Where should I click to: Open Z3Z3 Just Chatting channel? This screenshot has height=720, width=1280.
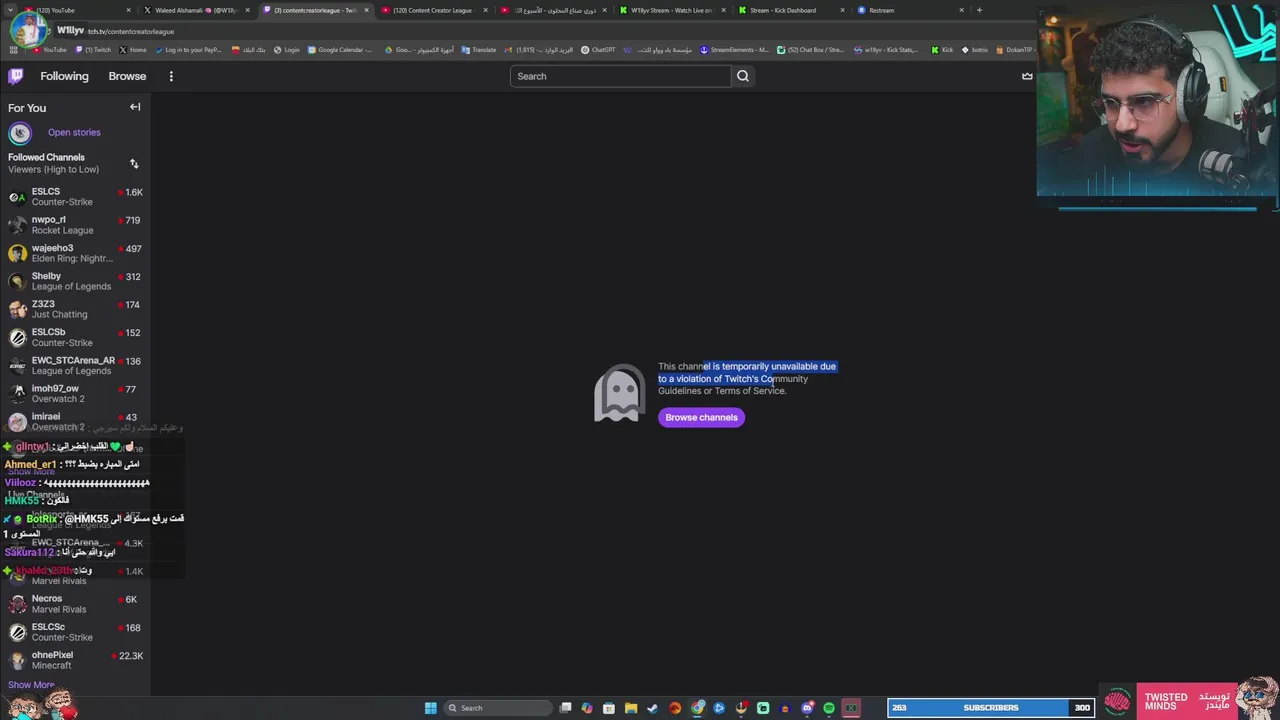[x=75, y=309]
